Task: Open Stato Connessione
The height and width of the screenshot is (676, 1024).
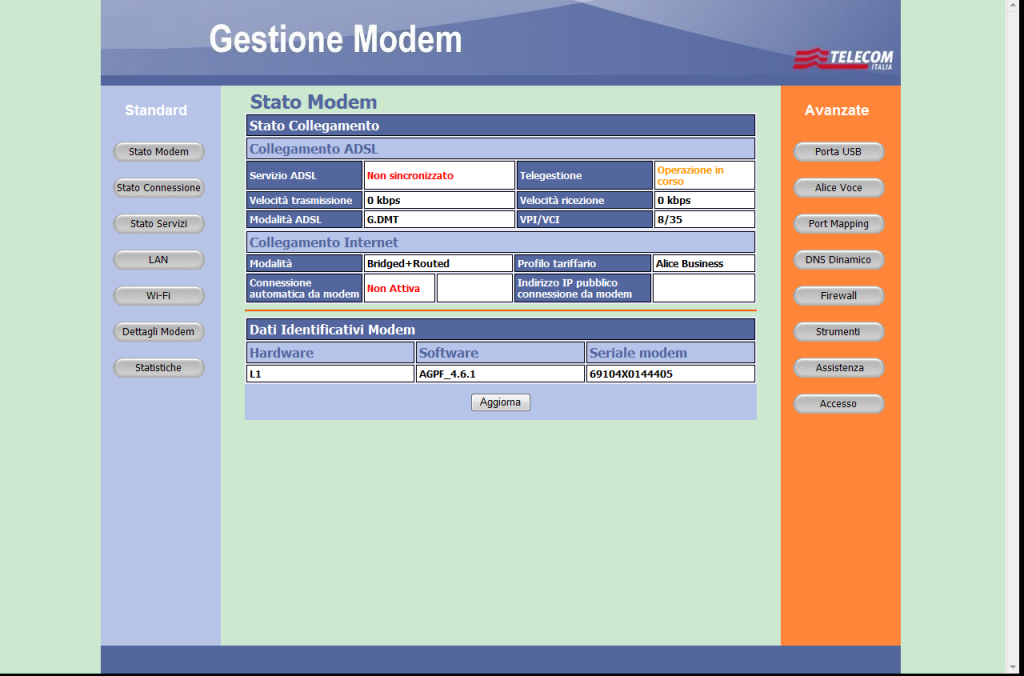Action: point(158,188)
